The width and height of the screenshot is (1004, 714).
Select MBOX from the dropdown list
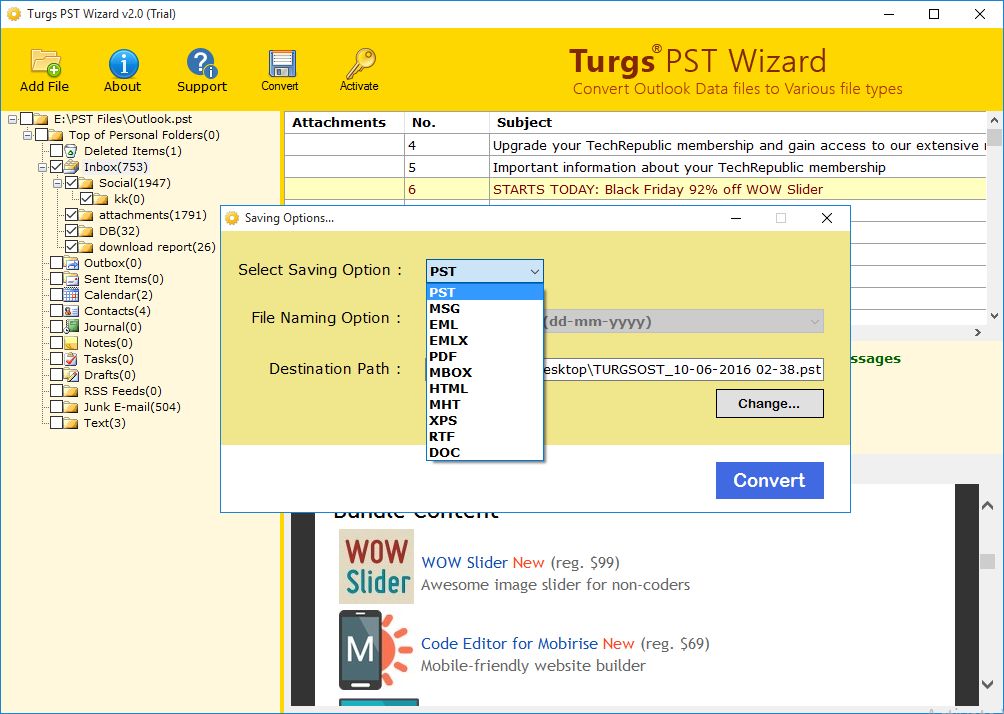click(x=485, y=373)
